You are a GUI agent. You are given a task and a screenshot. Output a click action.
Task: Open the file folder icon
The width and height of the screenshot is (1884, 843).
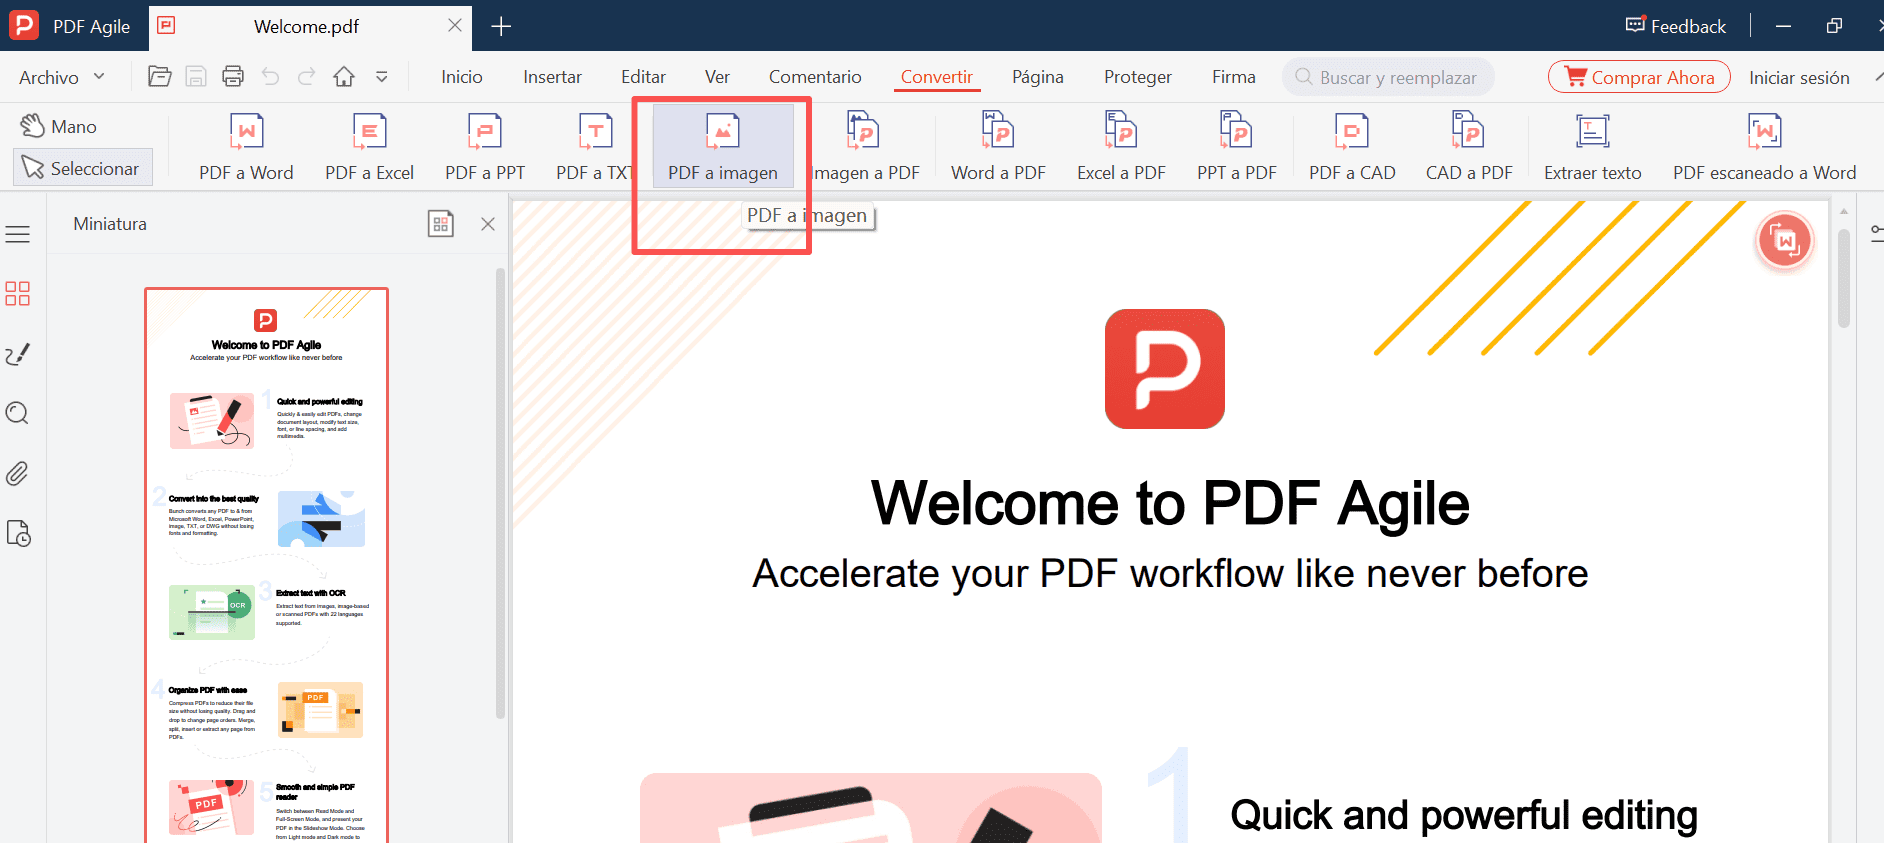[160, 77]
